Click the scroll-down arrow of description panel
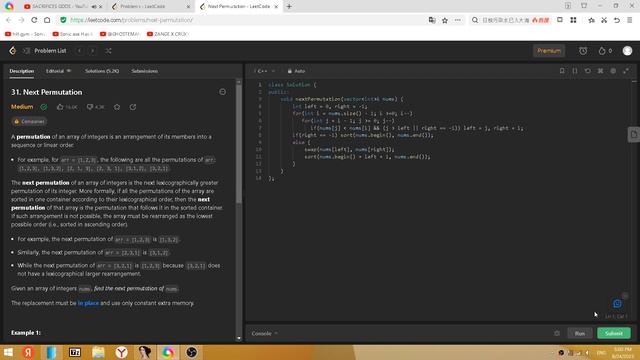 coord(239,338)
